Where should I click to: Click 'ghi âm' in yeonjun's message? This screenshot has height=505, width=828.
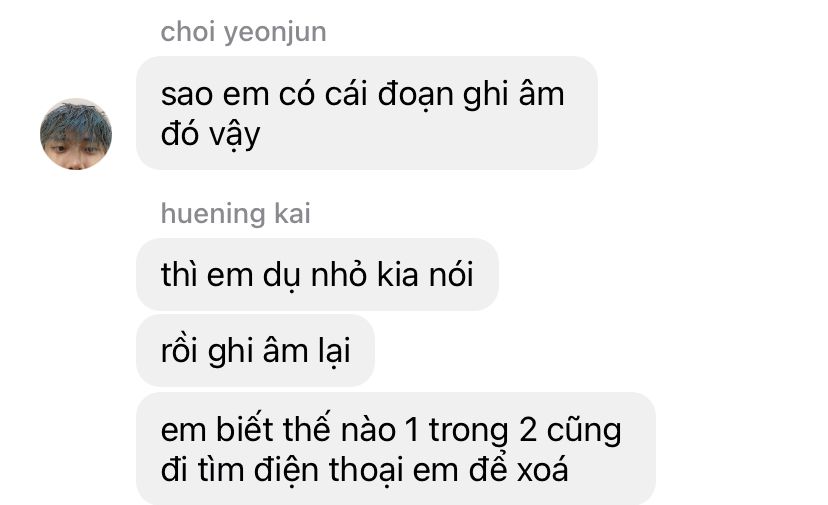(x=514, y=95)
